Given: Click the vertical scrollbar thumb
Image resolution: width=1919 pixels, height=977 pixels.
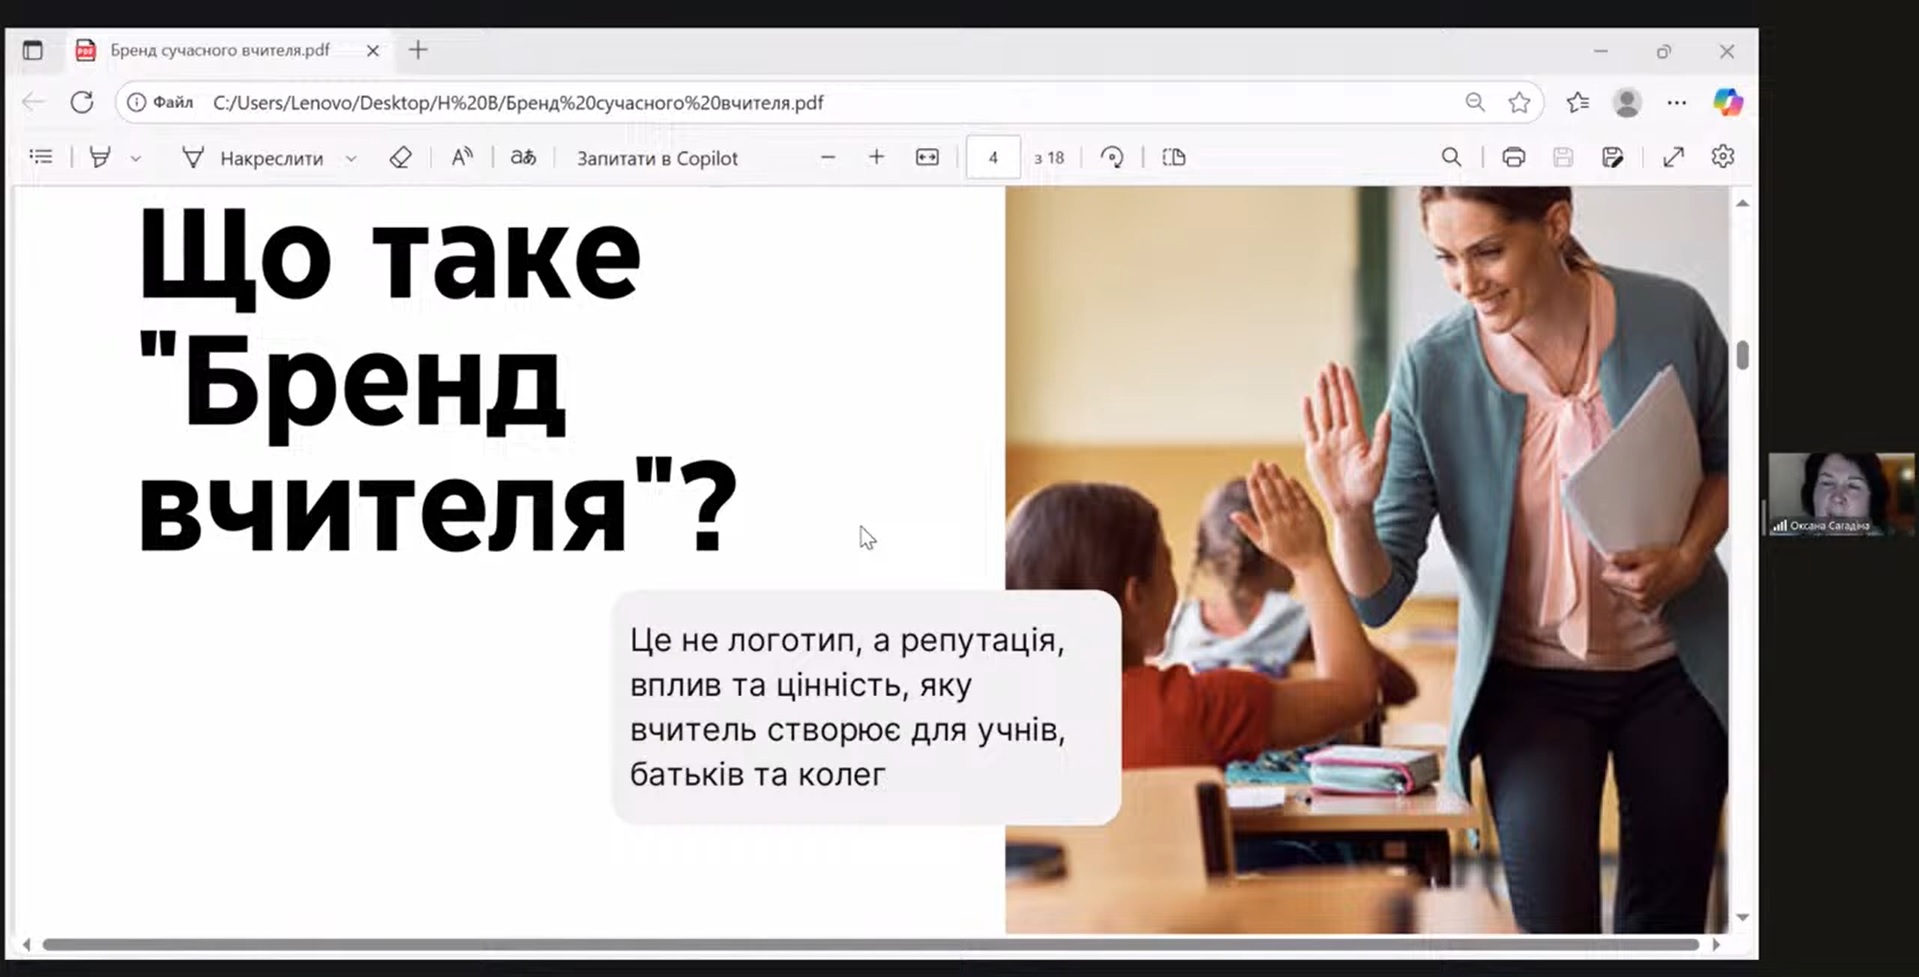Looking at the screenshot, I should tap(1742, 355).
